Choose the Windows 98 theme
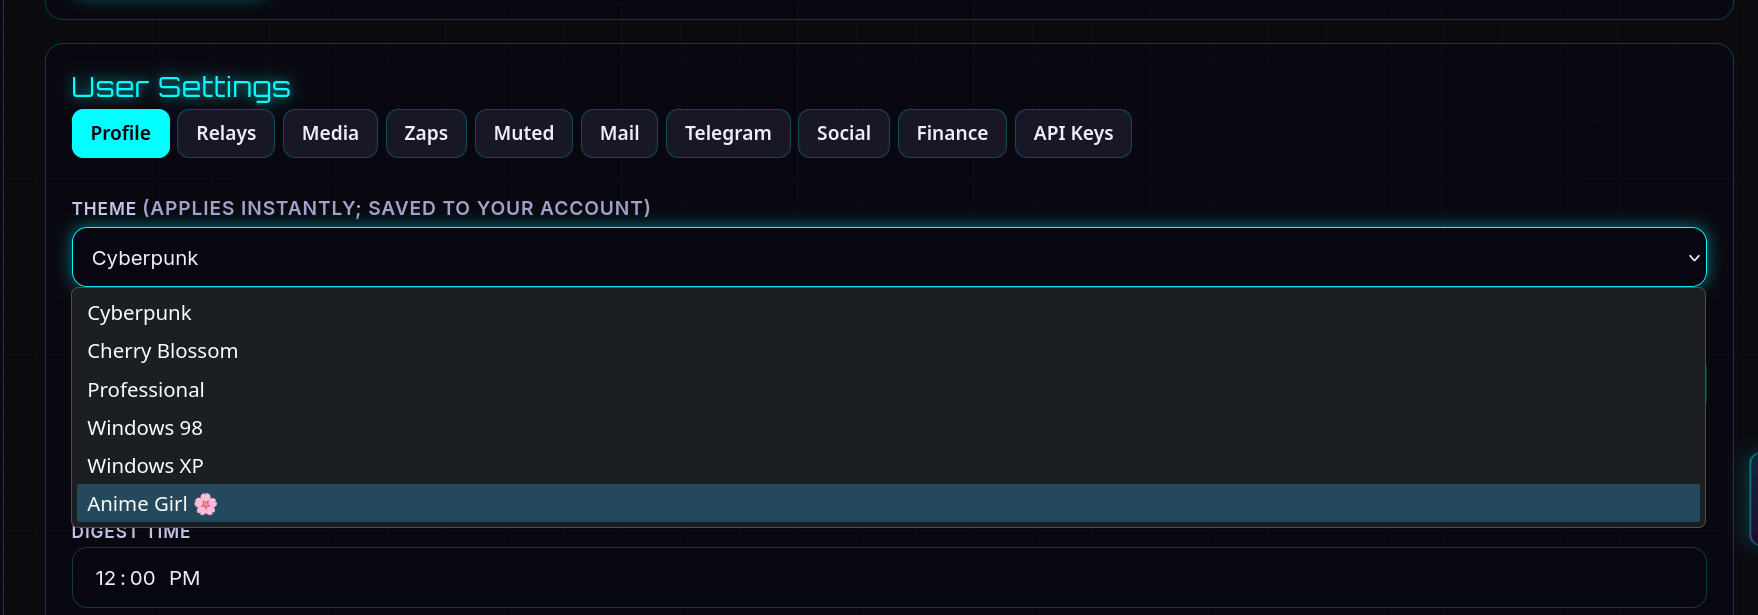The width and height of the screenshot is (1758, 615). click(888, 428)
